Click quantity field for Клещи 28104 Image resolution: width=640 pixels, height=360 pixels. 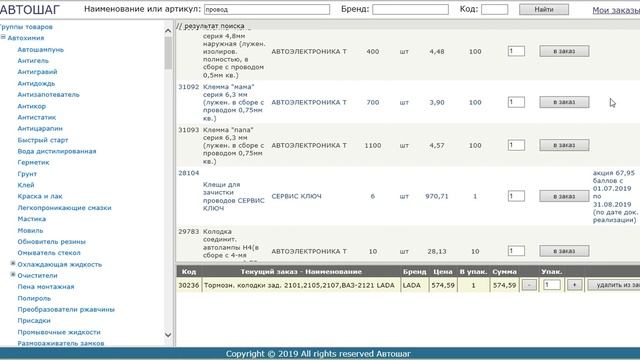[516, 196]
